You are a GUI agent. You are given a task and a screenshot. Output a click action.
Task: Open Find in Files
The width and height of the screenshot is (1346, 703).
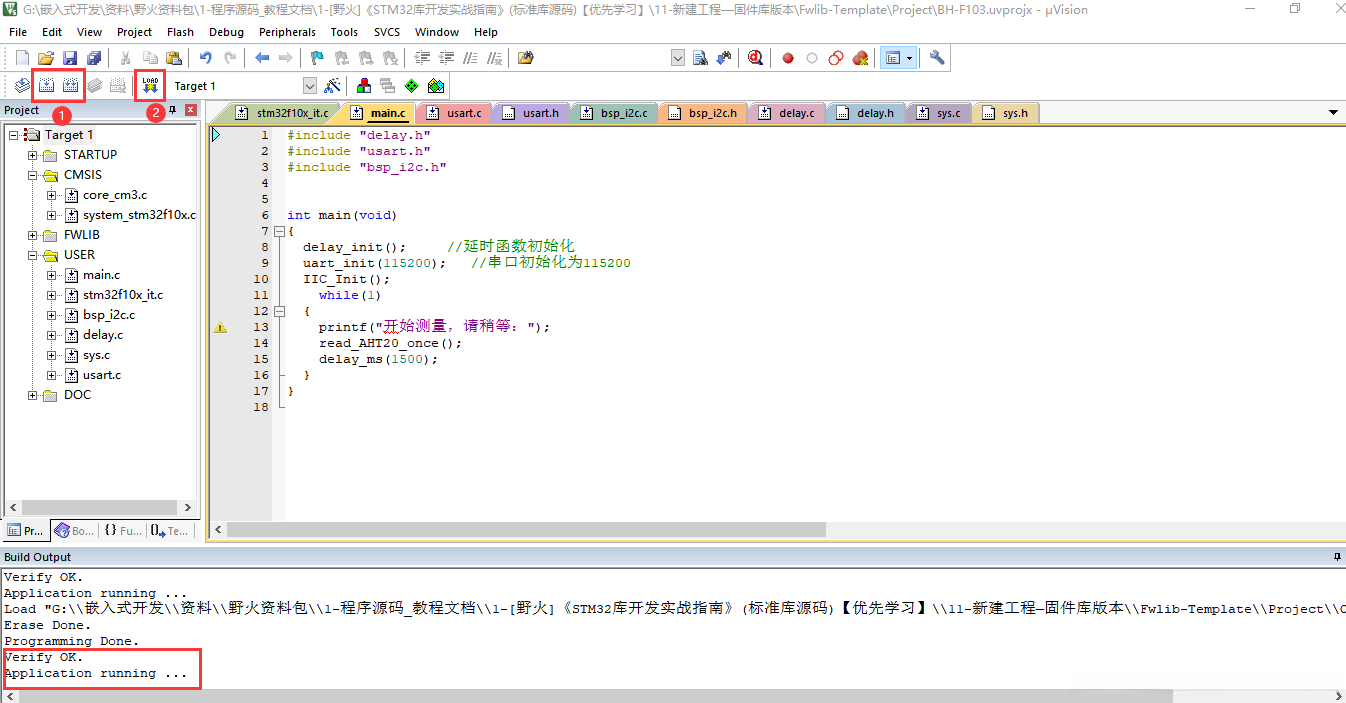pos(526,58)
